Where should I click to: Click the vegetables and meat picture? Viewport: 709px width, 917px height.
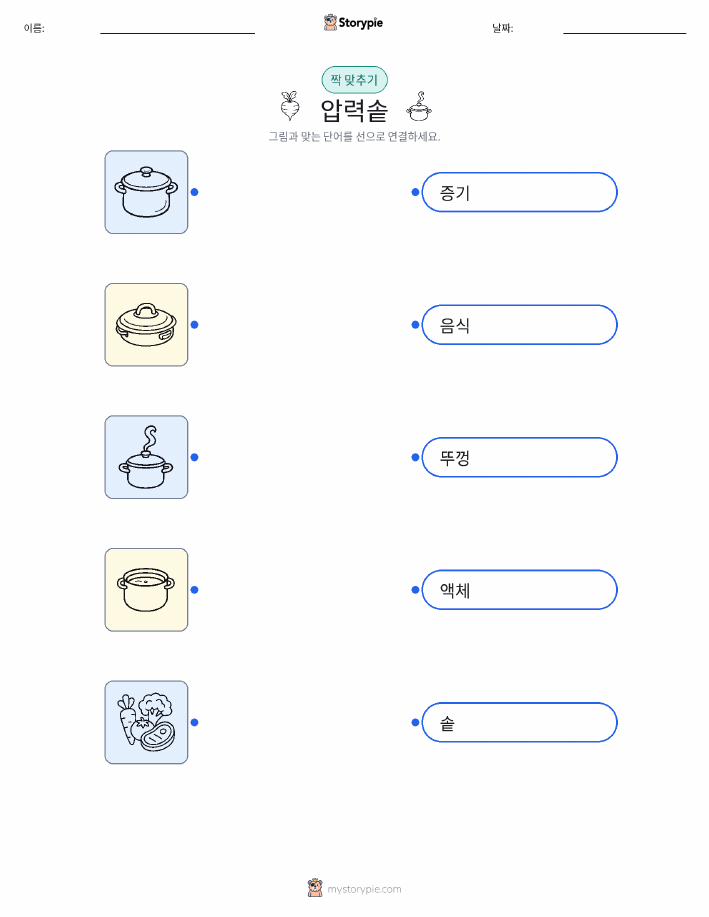click(146, 722)
